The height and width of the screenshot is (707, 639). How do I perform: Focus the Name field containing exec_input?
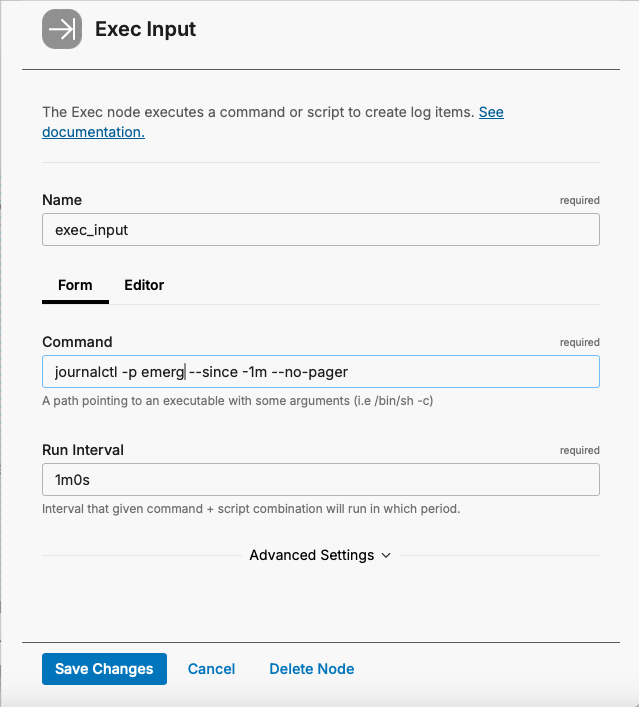[x=320, y=230]
